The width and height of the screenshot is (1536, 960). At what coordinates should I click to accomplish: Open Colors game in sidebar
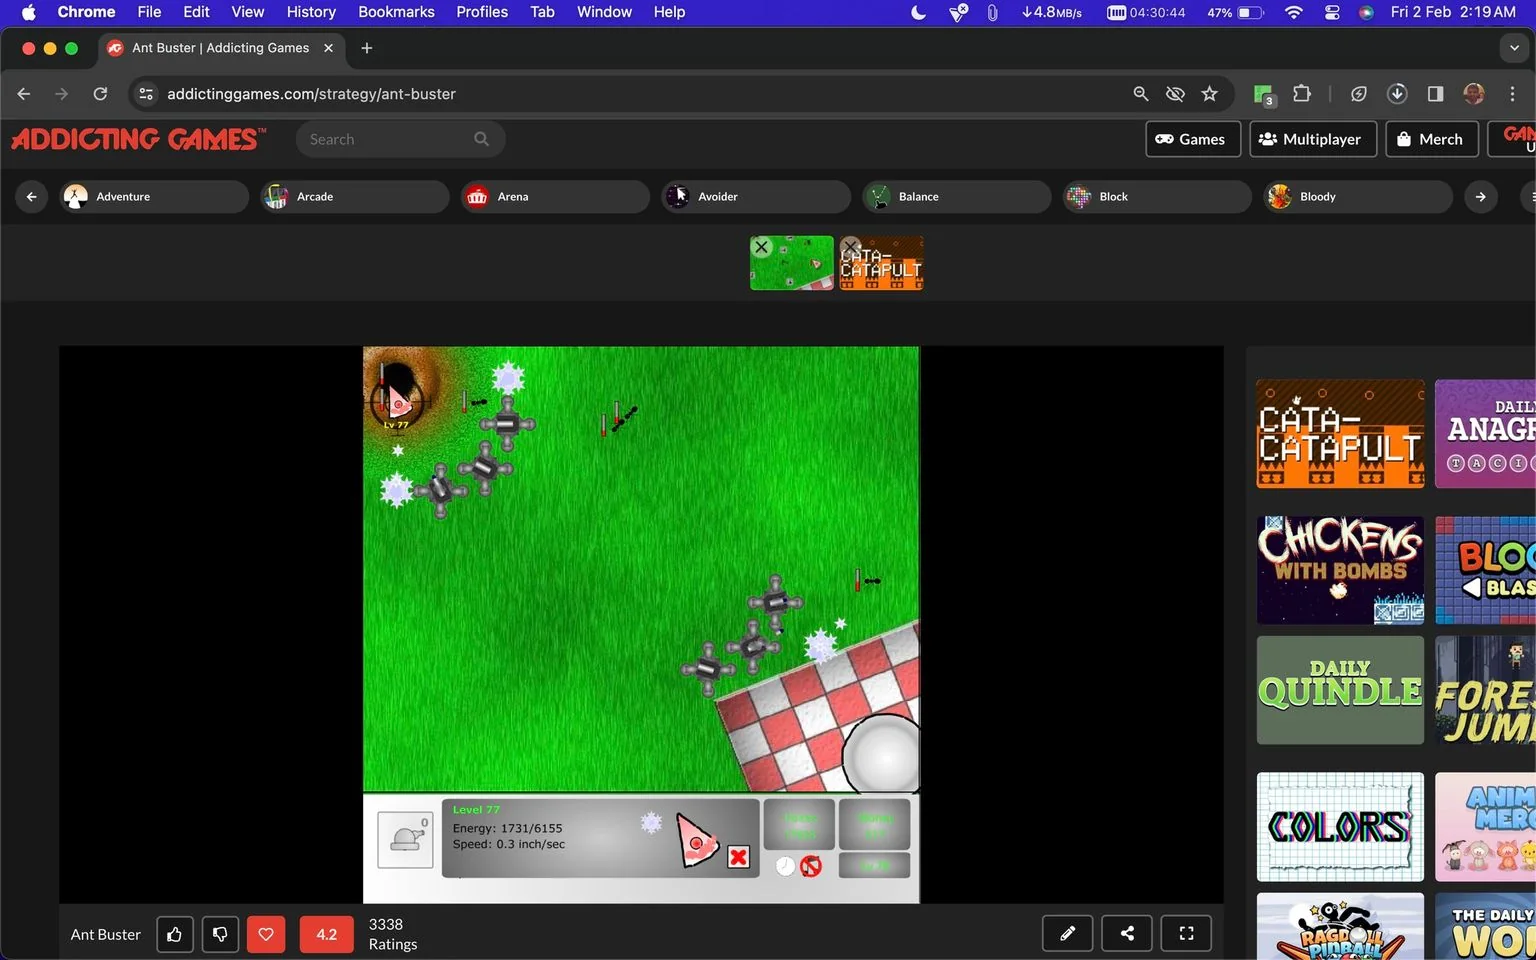click(x=1340, y=826)
